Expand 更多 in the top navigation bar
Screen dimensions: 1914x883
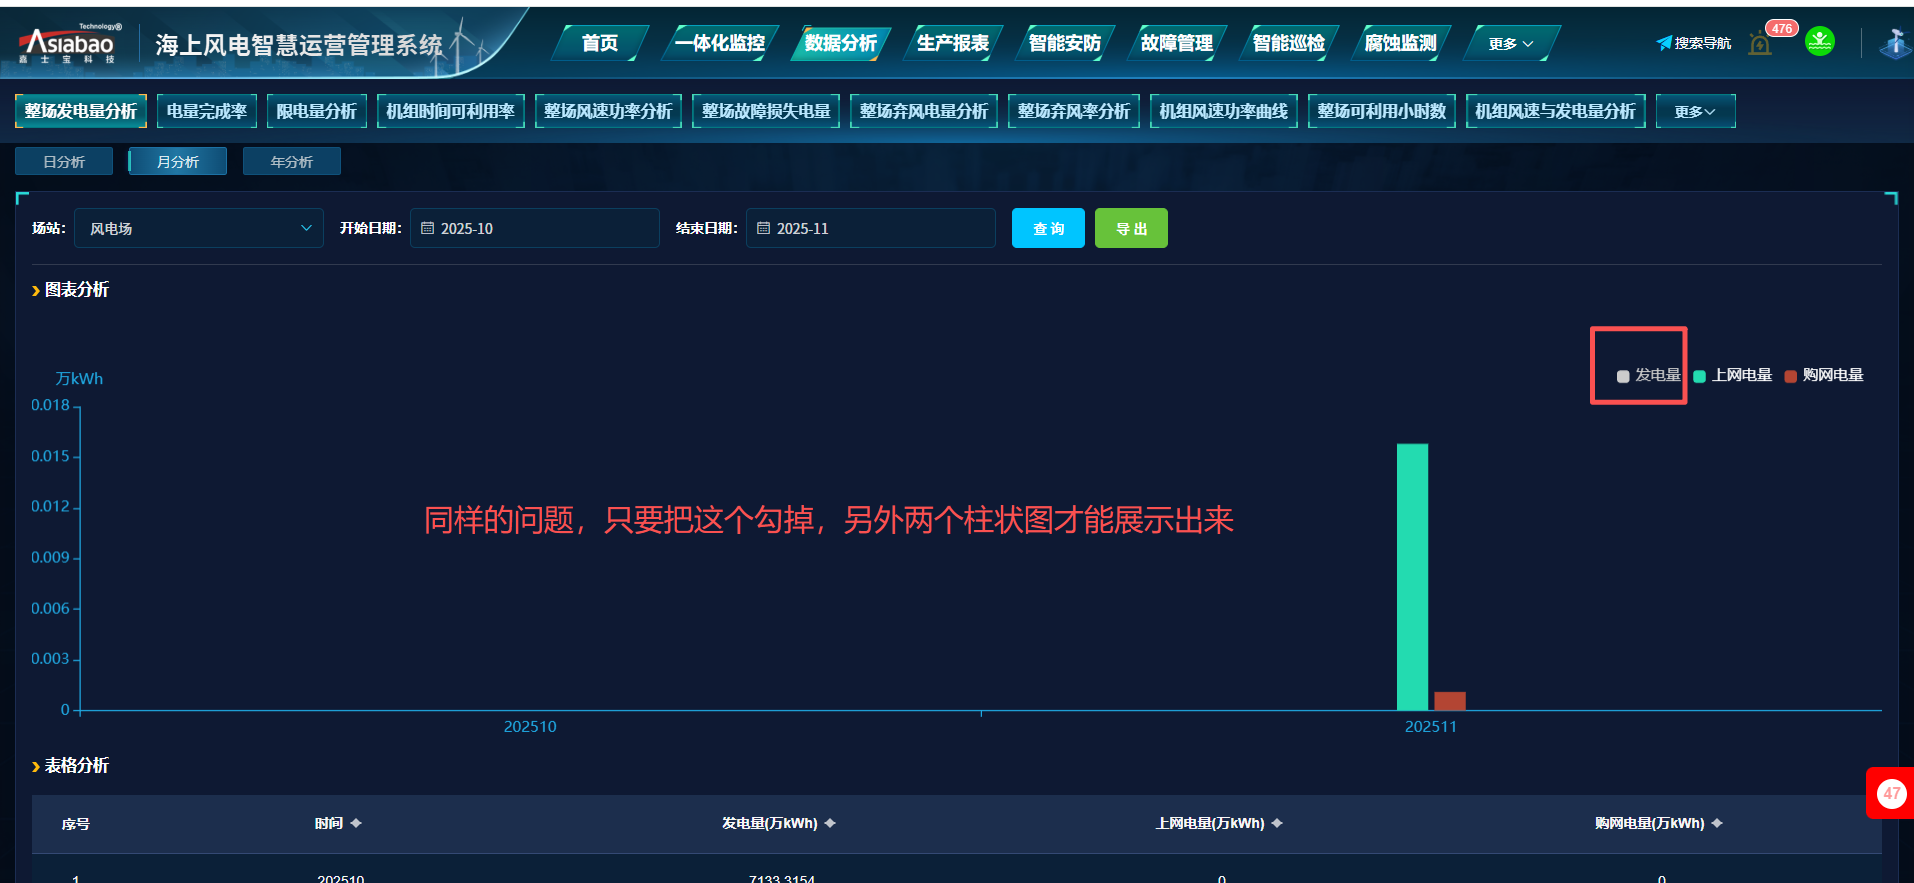[x=1510, y=44]
